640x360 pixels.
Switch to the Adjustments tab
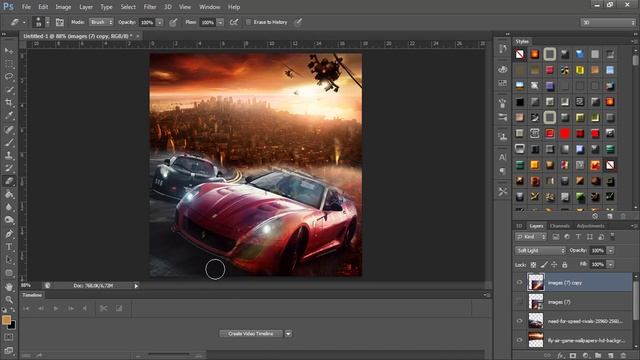590,226
